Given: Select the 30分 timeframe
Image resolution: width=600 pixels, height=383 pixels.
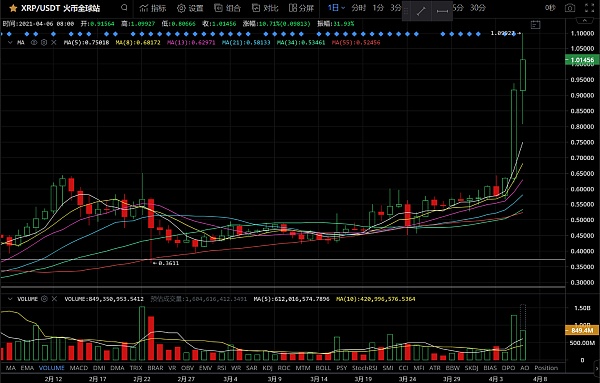Looking at the screenshot, I should [478, 8].
